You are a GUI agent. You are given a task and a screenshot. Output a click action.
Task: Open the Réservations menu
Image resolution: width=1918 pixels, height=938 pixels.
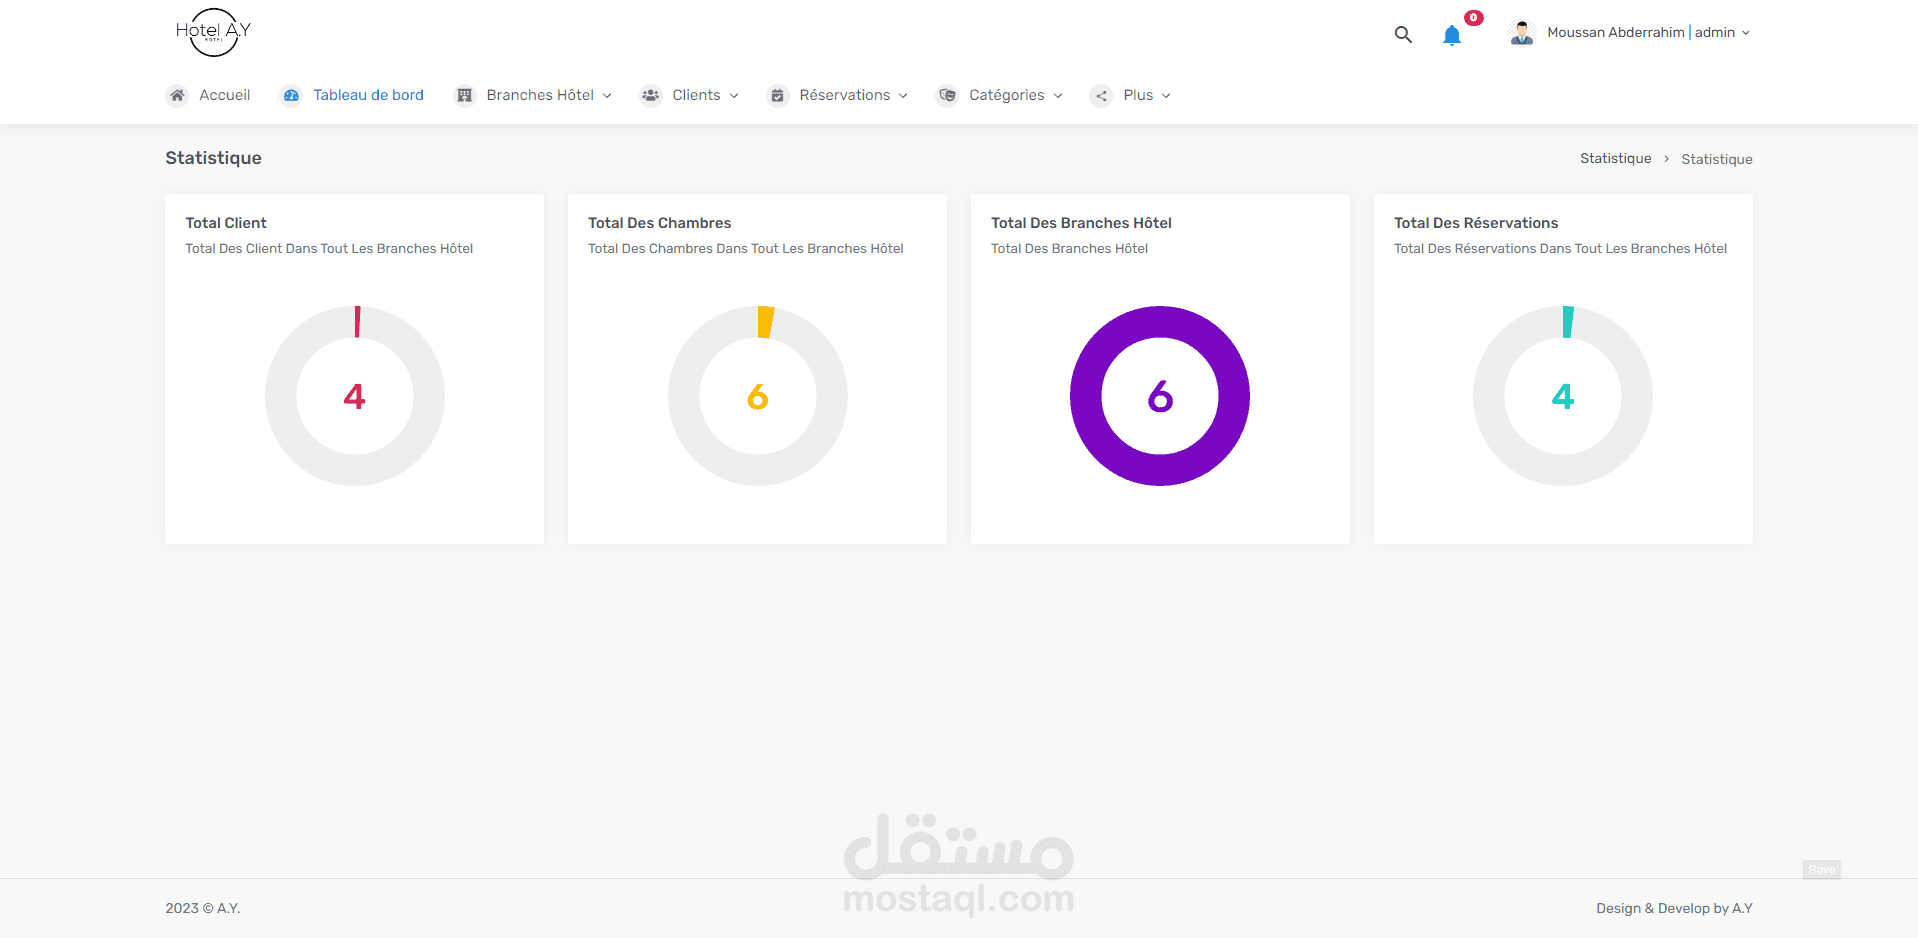[845, 95]
